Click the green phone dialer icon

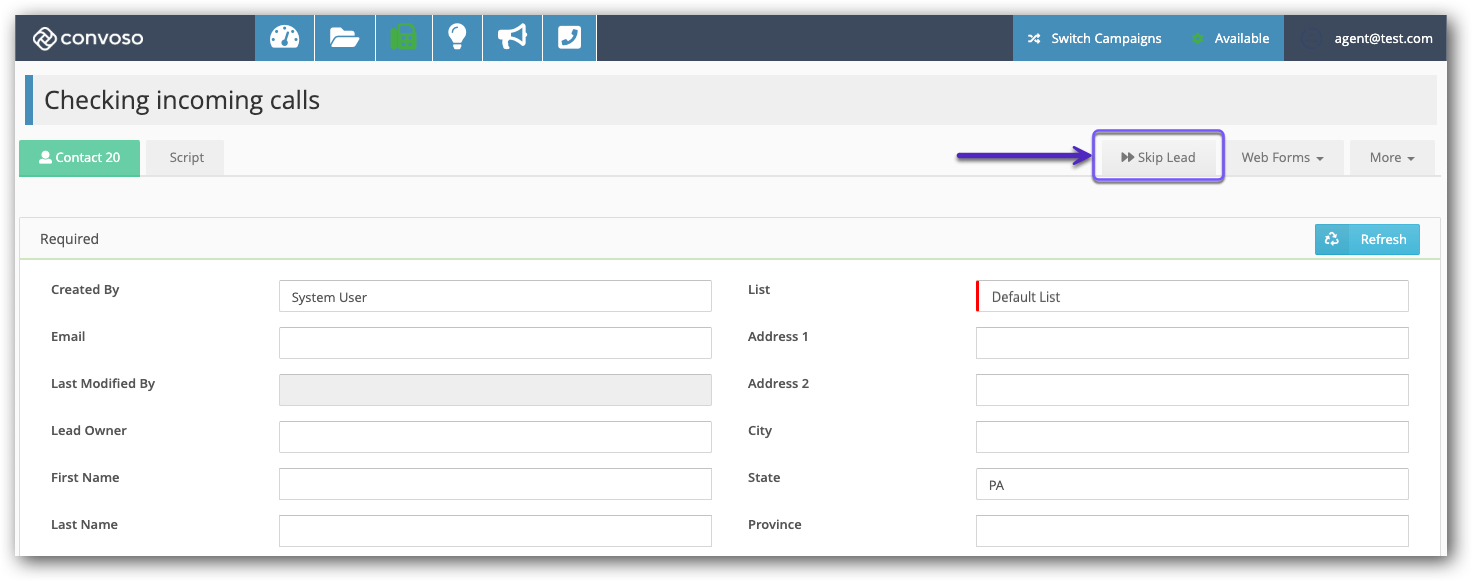click(403, 38)
